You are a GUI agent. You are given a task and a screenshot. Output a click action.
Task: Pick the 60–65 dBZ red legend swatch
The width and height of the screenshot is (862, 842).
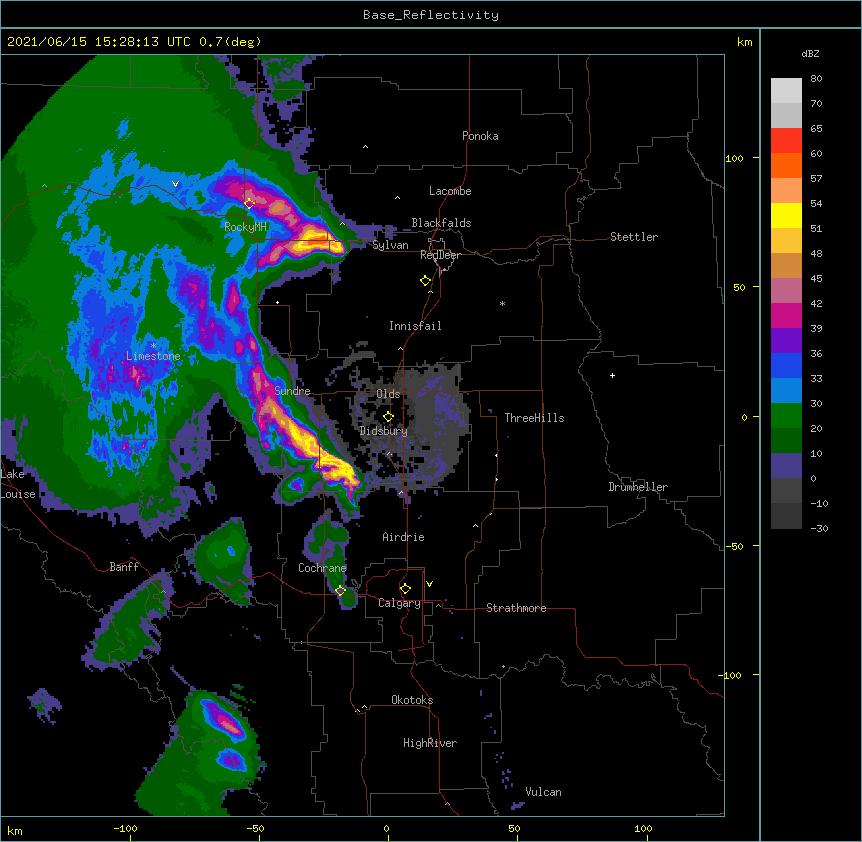point(786,141)
